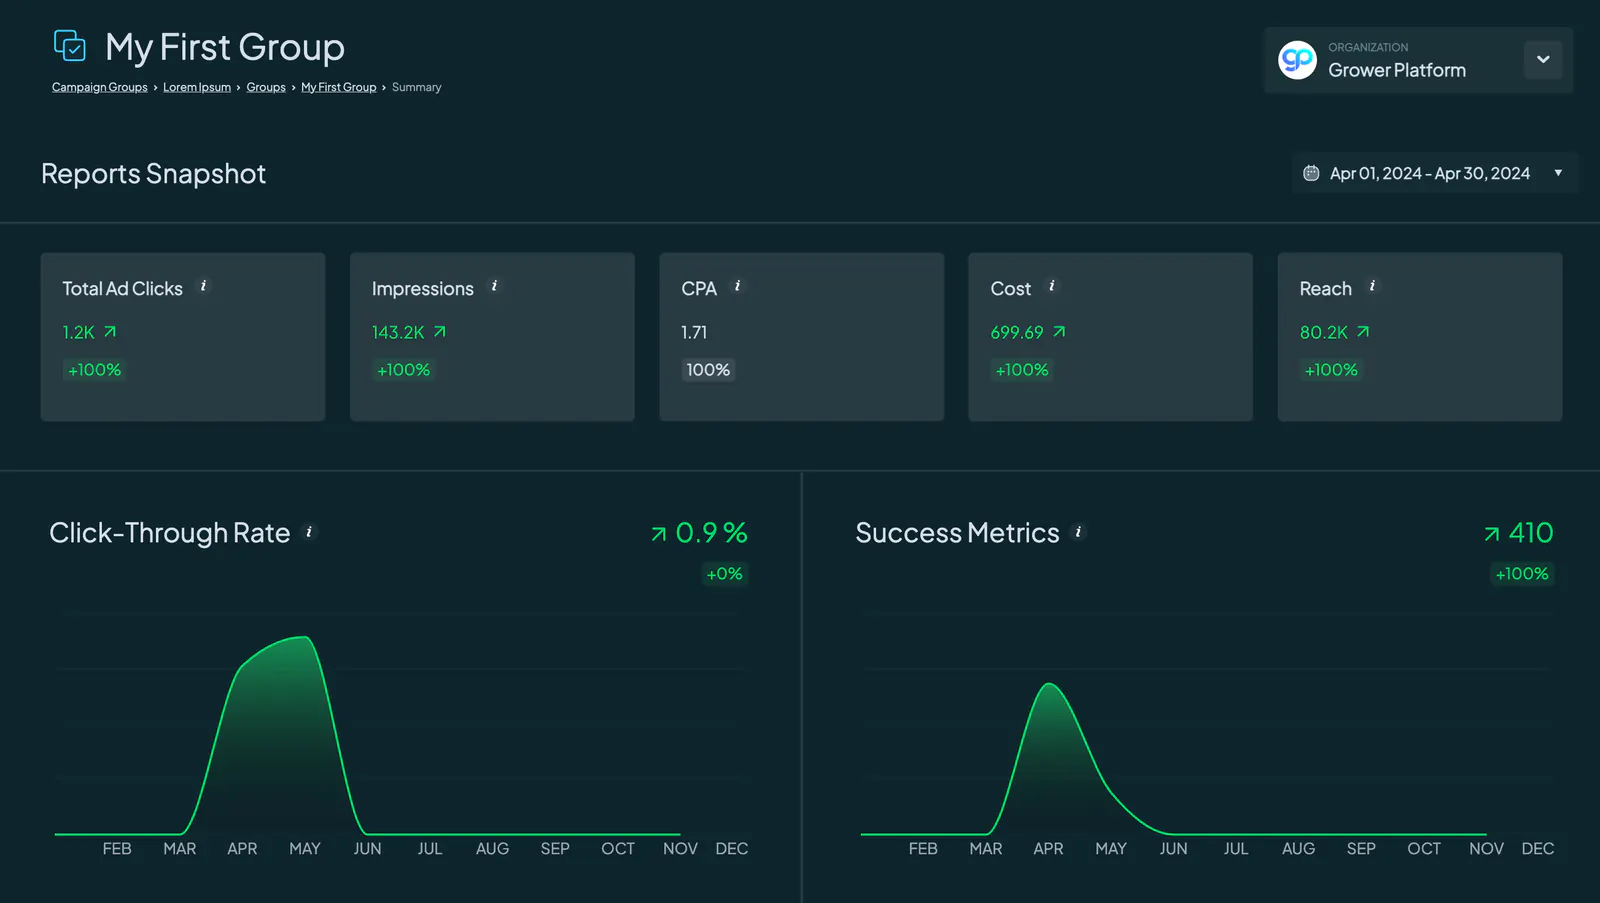Click the +0% badge under Click-Through Rate
Image resolution: width=1600 pixels, height=903 pixels.
click(725, 574)
